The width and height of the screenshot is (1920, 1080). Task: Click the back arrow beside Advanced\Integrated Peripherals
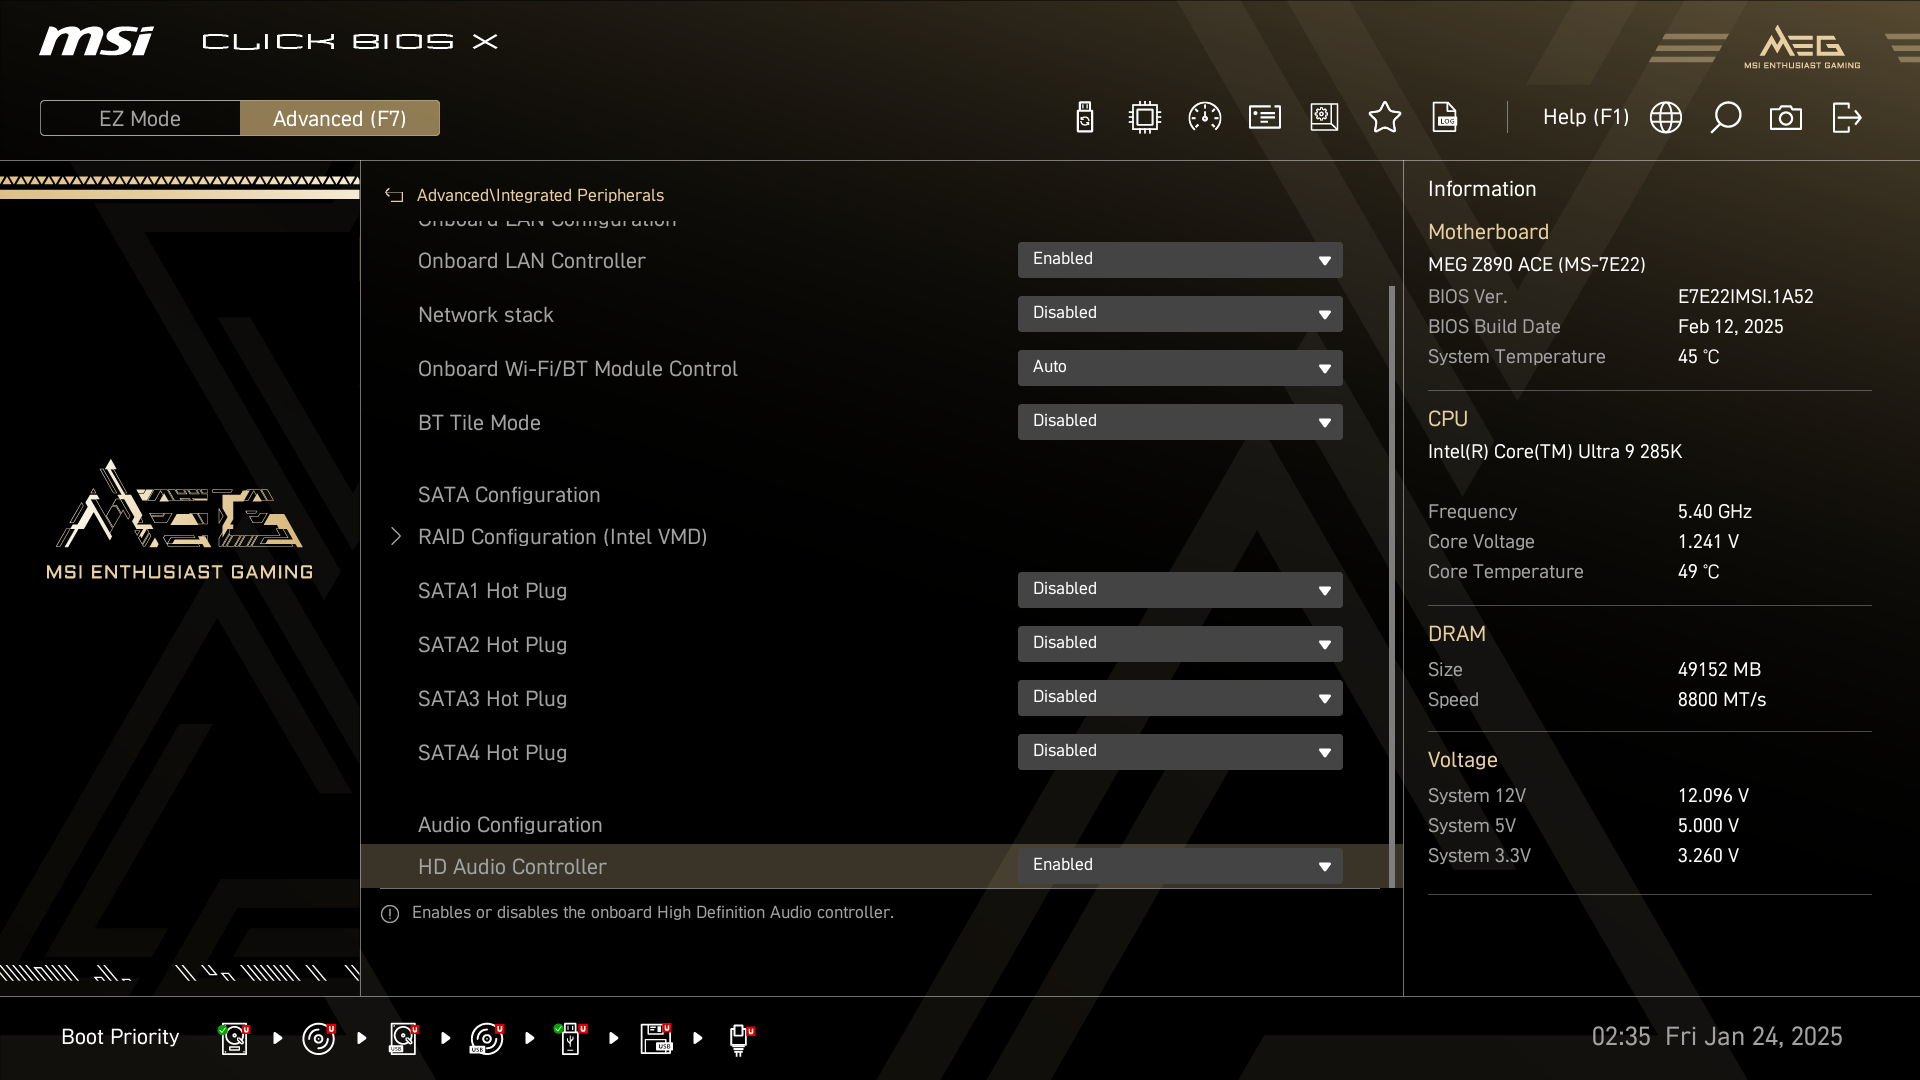394,196
